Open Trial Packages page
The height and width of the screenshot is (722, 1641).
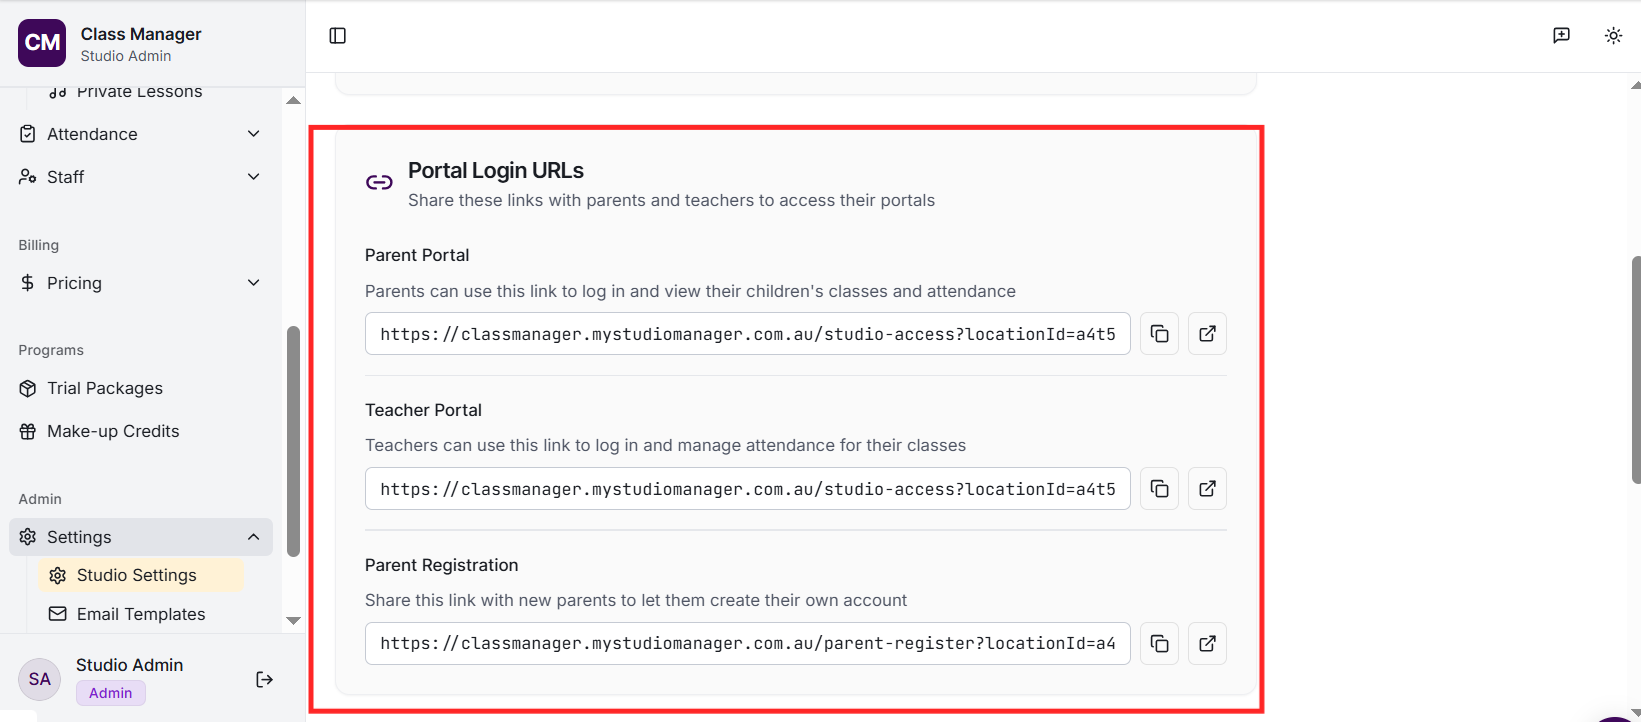[105, 388]
